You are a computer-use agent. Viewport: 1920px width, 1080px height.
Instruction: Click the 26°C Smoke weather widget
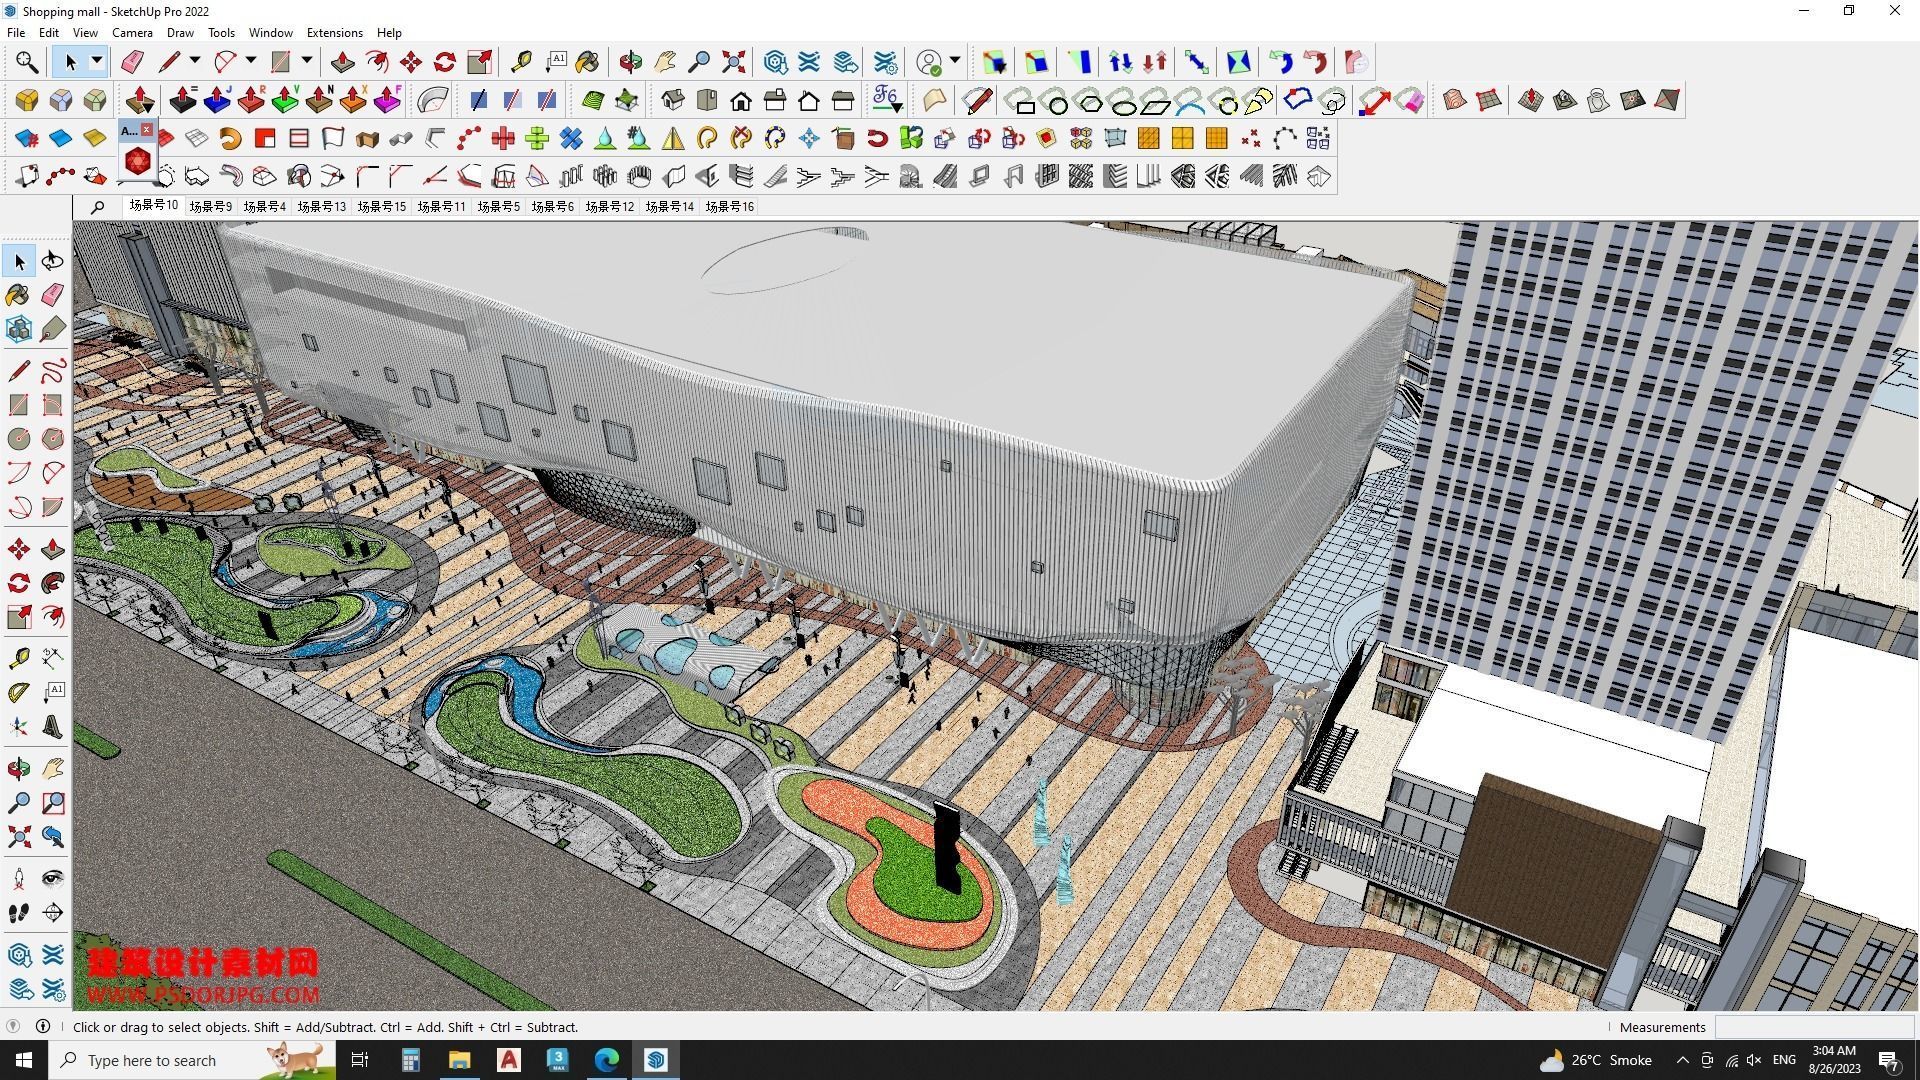point(1596,1060)
